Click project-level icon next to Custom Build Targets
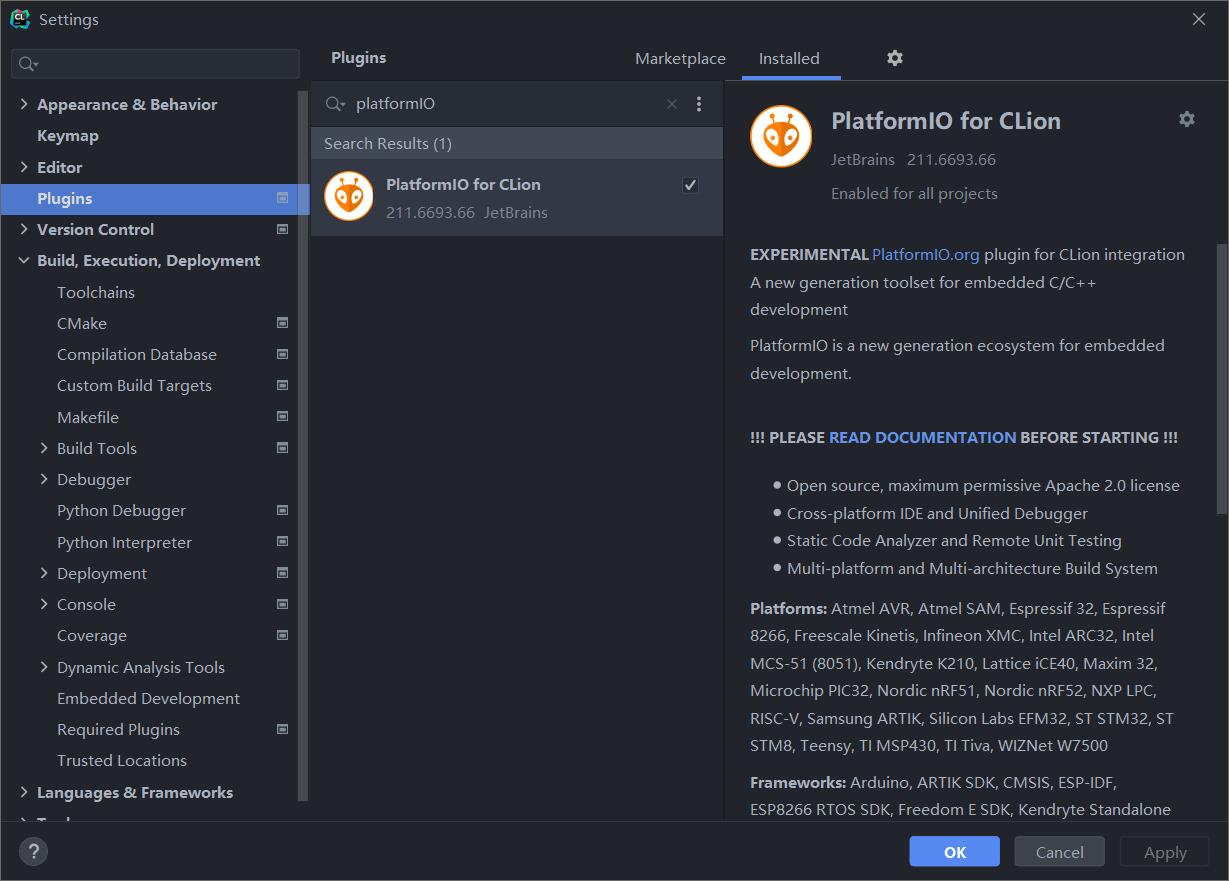 pyautogui.click(x=282, y=385)
